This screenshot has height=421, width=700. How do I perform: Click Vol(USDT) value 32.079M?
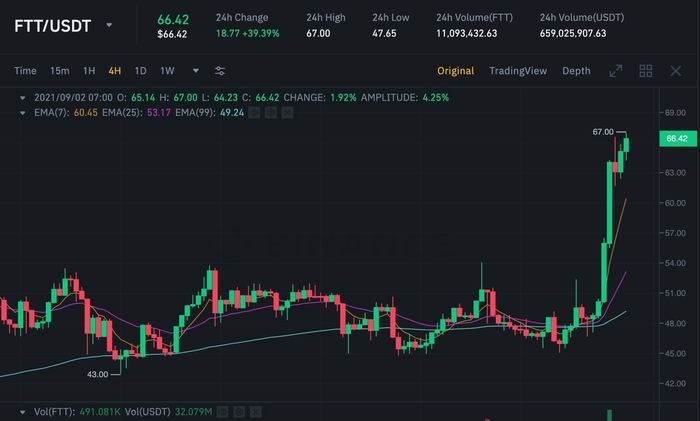pyautogui.click(x=193, y=412)
